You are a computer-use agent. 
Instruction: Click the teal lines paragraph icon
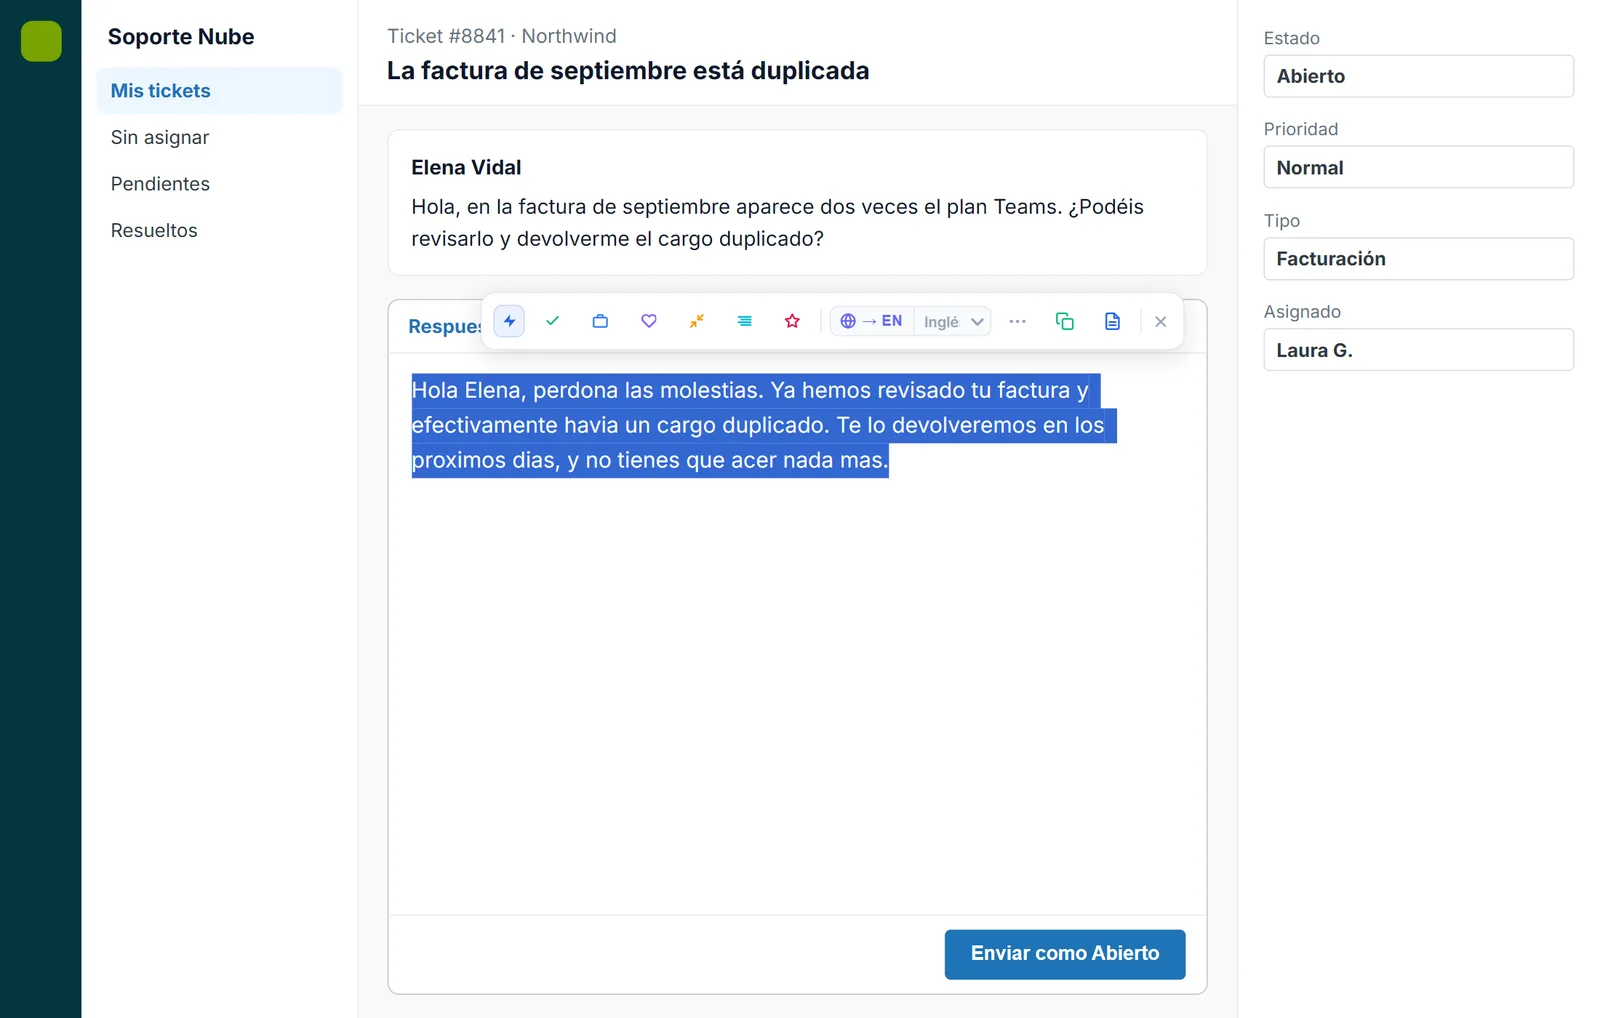(745, 321)
